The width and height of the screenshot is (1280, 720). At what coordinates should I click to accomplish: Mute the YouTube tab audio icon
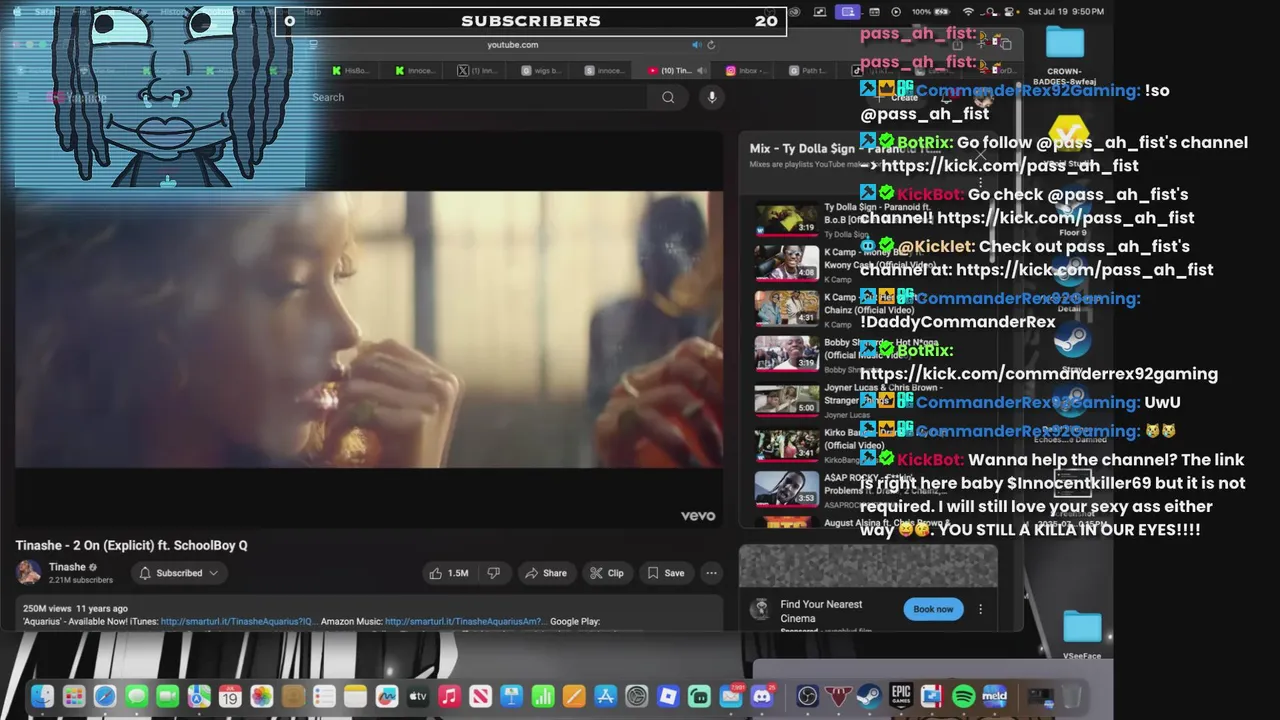pos(702,71)
